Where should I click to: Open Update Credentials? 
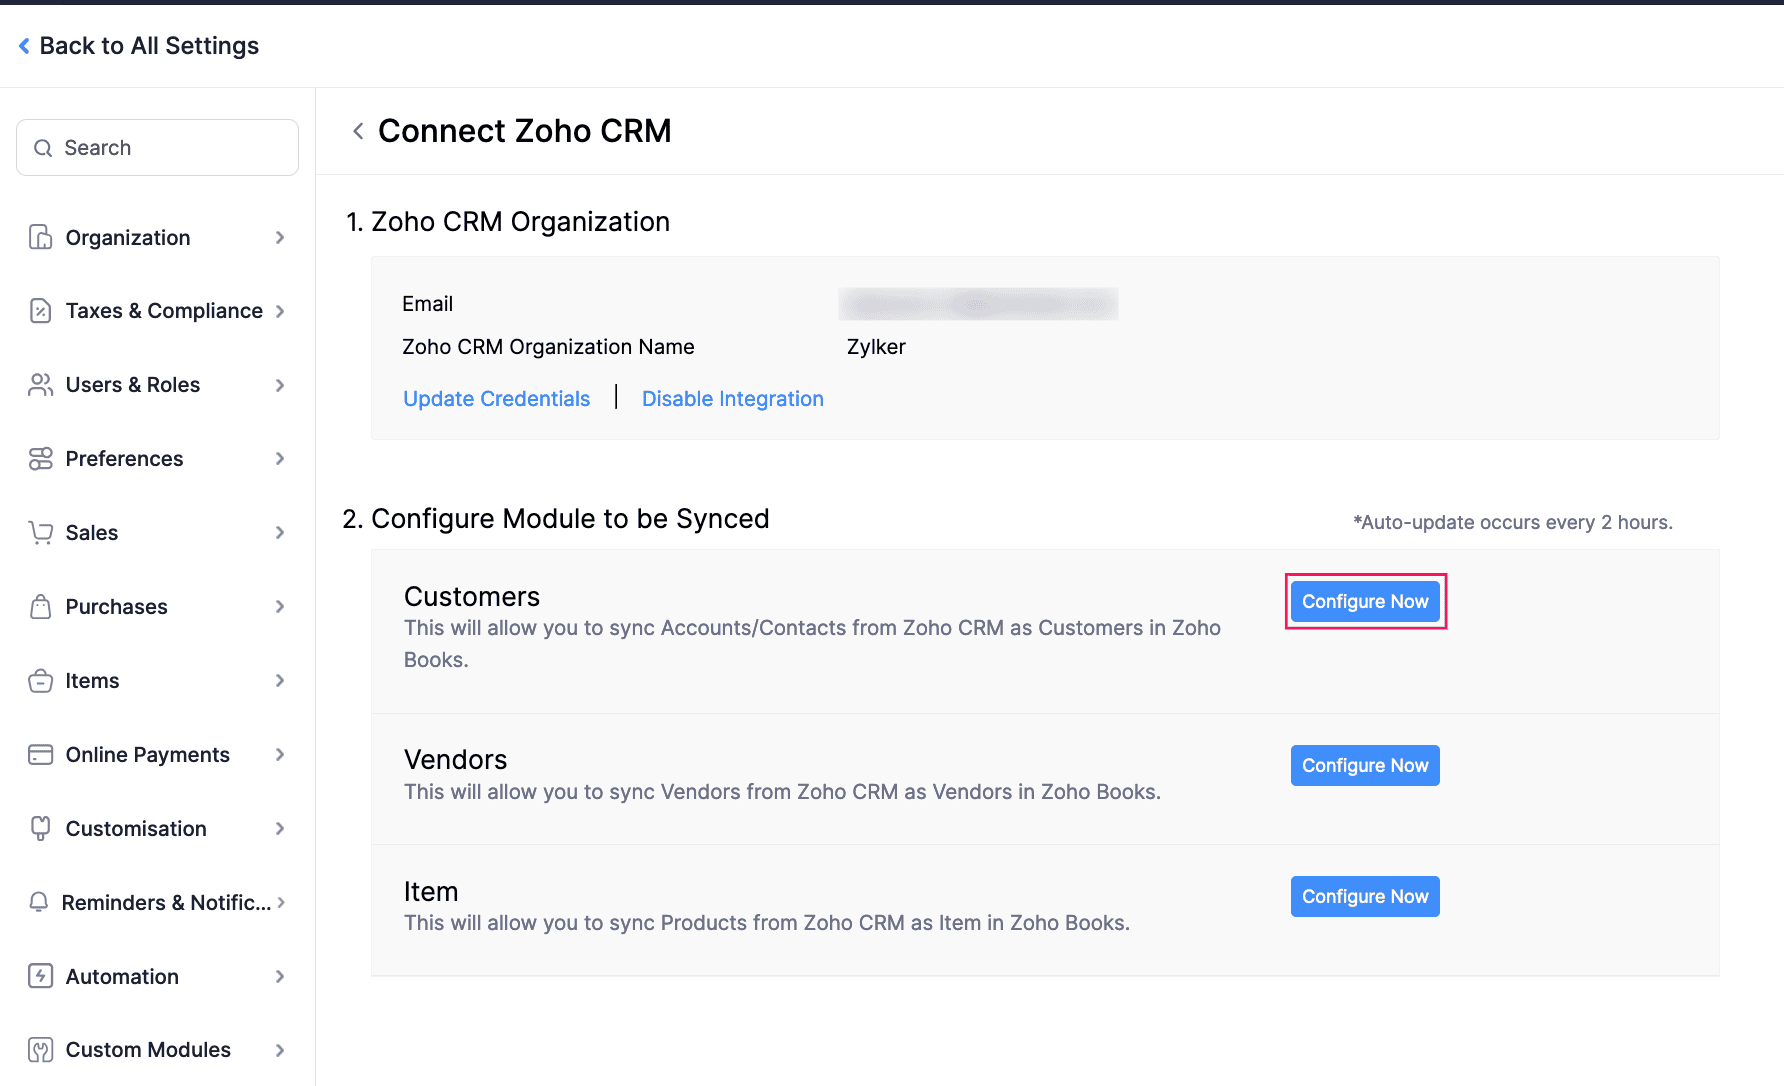[496, 398]
